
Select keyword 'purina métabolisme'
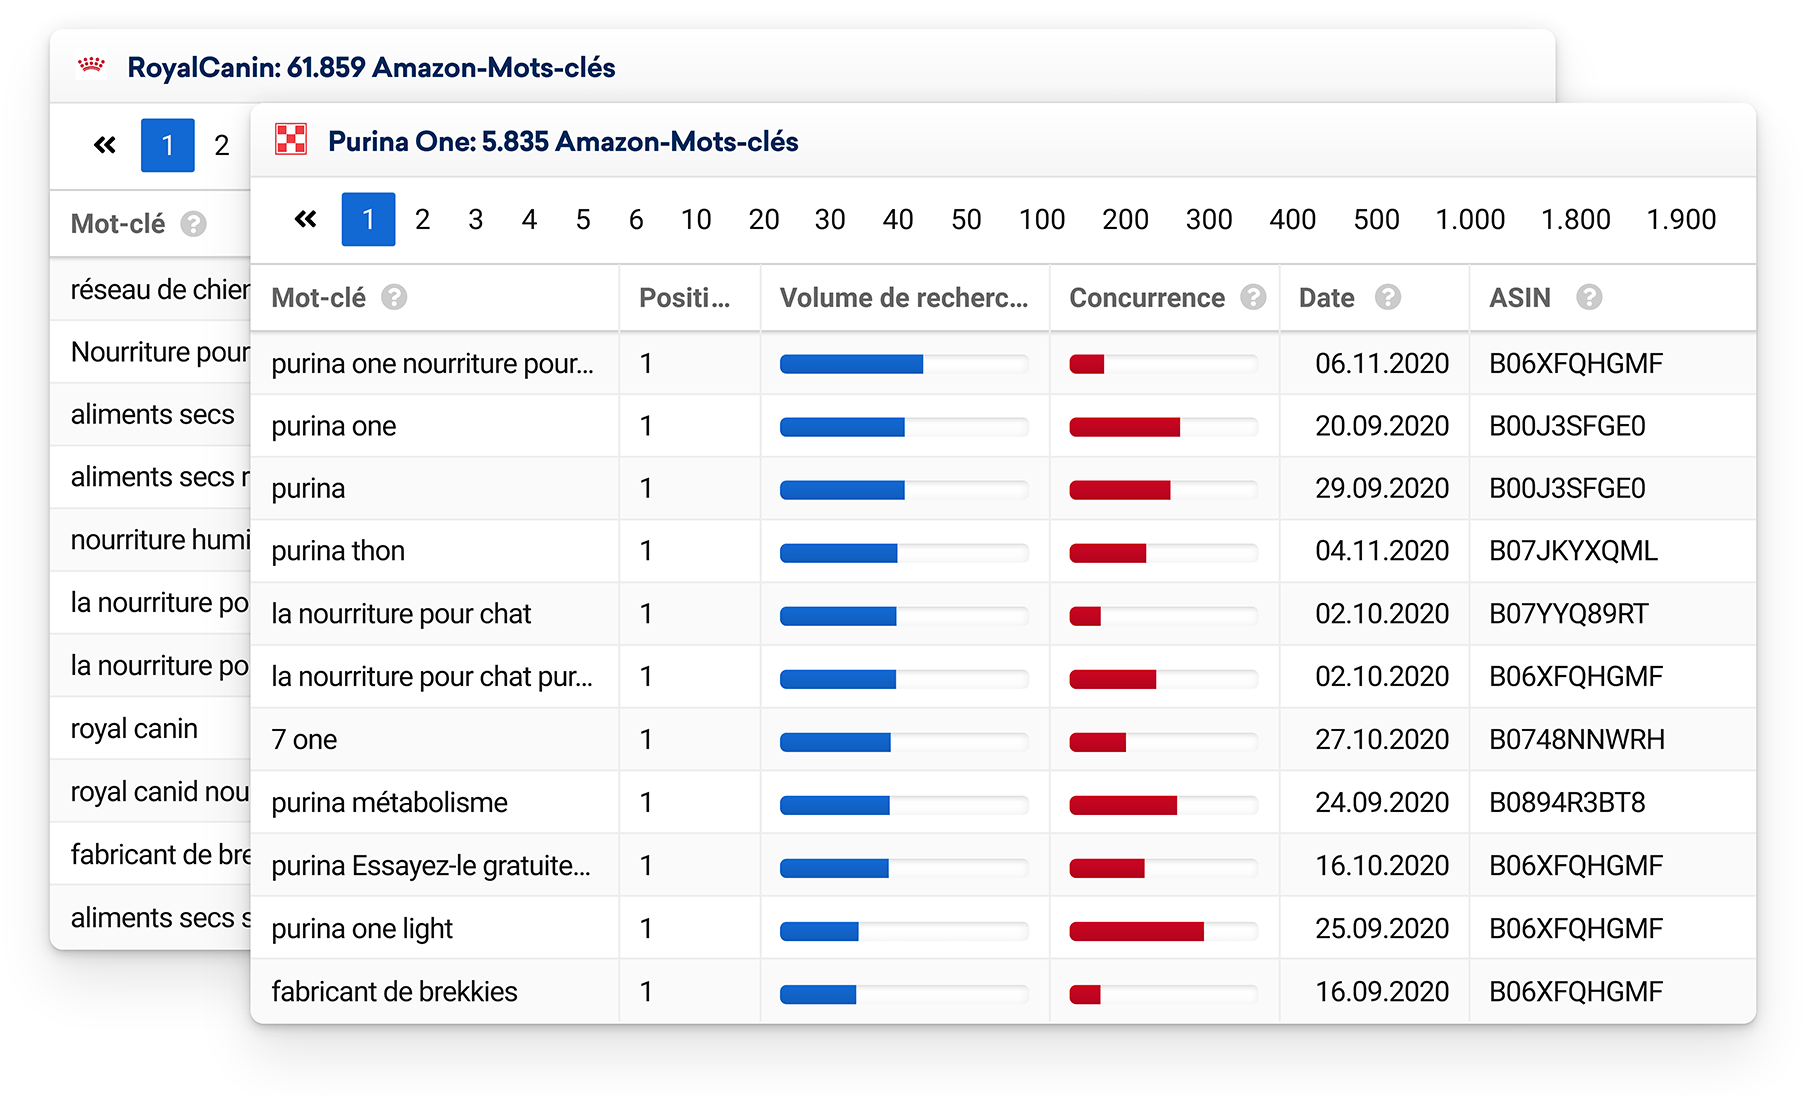coord(389,802)
